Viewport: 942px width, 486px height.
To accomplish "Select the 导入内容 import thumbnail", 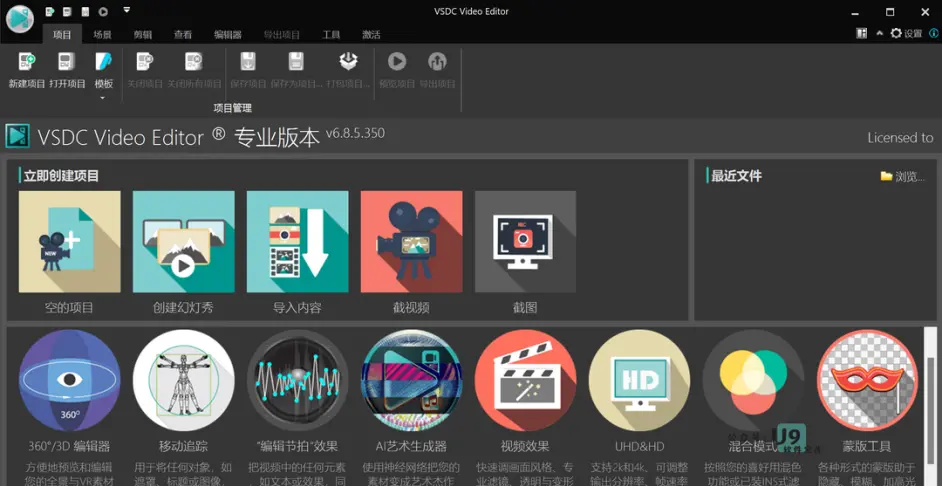I will coord(297,241).
